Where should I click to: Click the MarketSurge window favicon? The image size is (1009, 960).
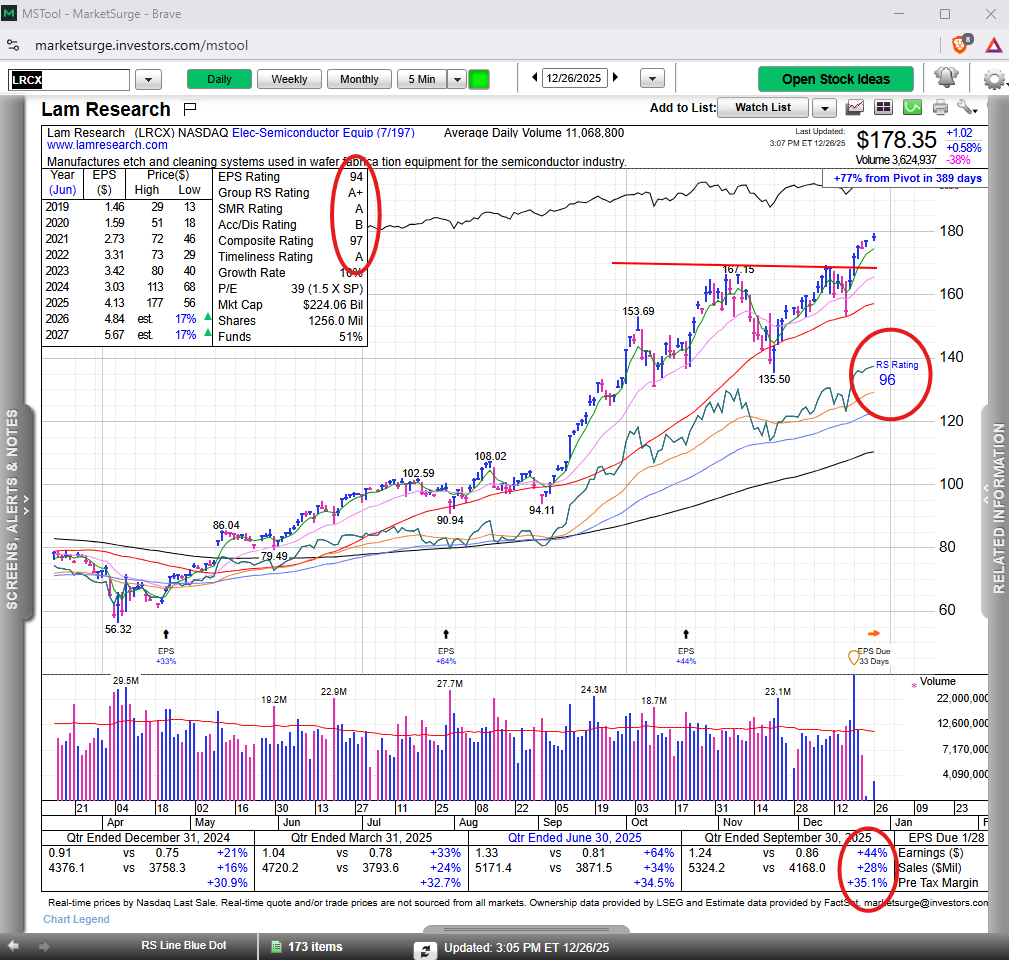coord(9,13)
